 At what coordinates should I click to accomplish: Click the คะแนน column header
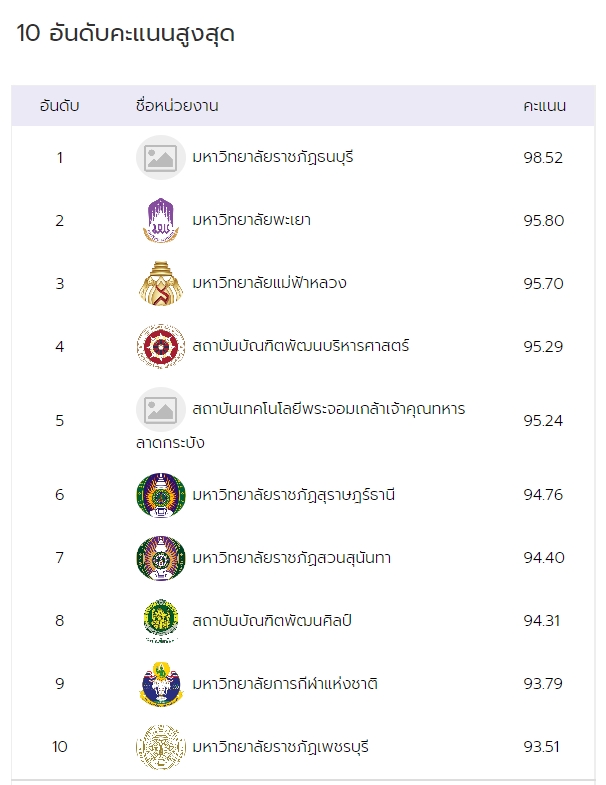click(544, 106)
